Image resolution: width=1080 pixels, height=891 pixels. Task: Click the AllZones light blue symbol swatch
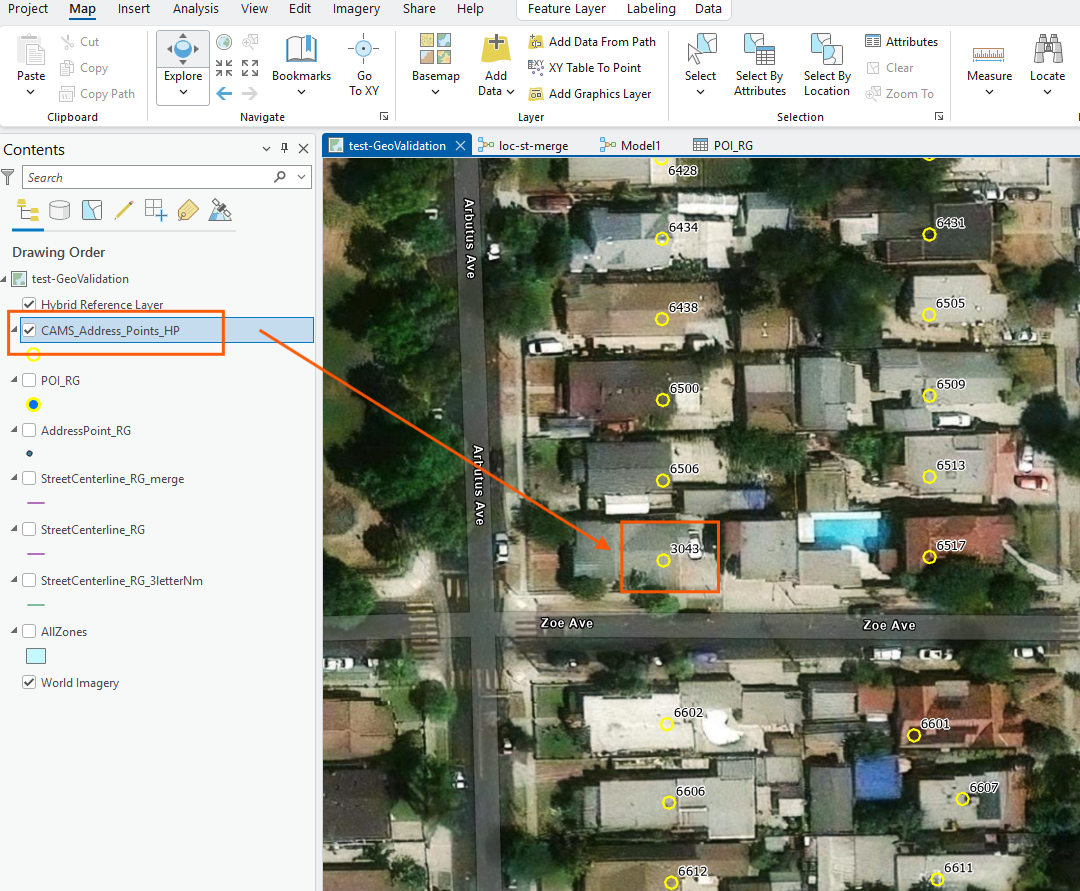(x=35, y=657)
